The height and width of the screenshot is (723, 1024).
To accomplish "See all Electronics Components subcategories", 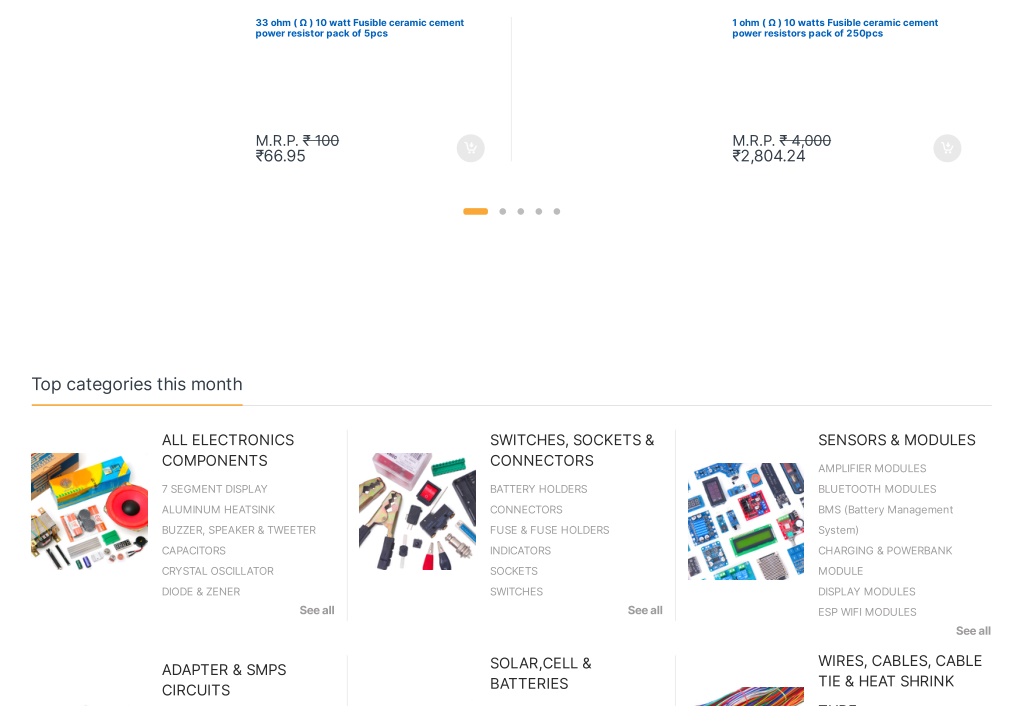I will 317,610.
